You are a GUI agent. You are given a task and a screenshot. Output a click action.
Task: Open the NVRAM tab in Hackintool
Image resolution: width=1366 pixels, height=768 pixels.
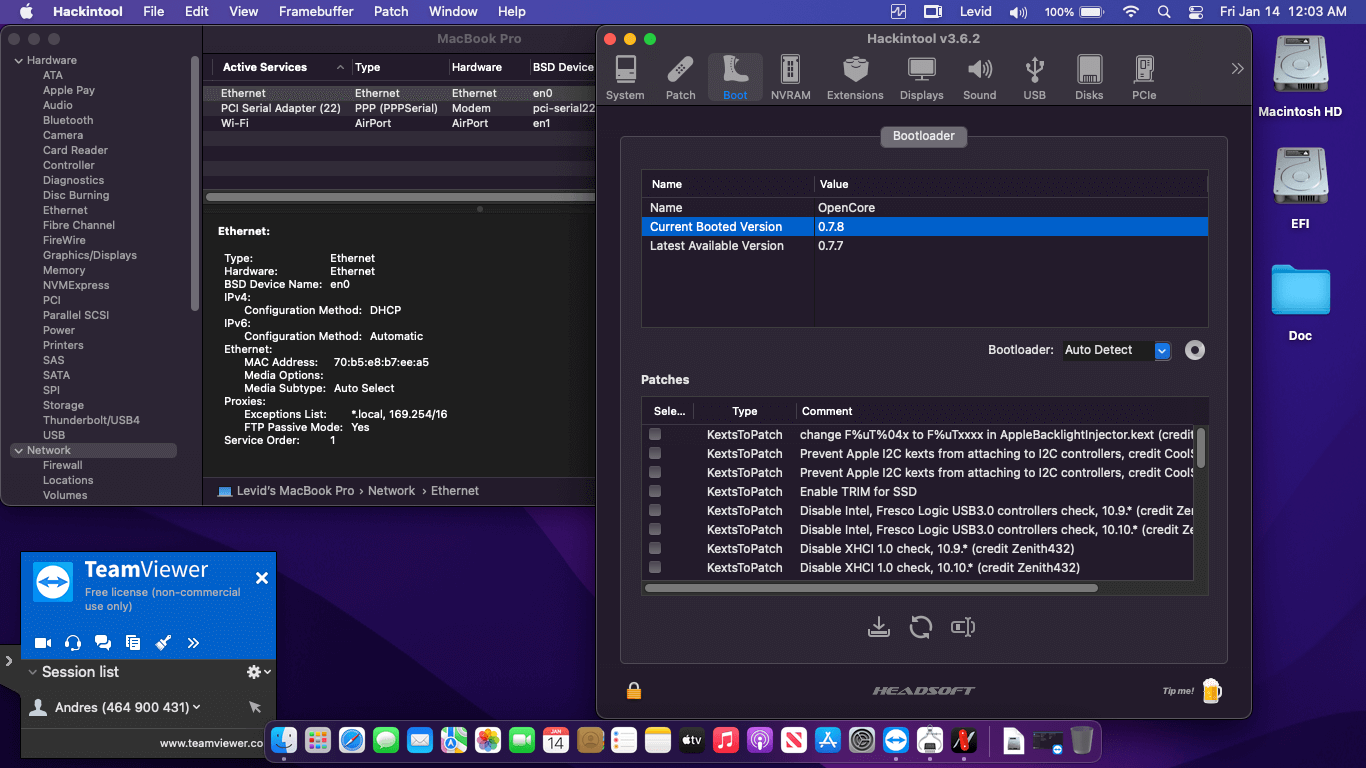[790, 78]
